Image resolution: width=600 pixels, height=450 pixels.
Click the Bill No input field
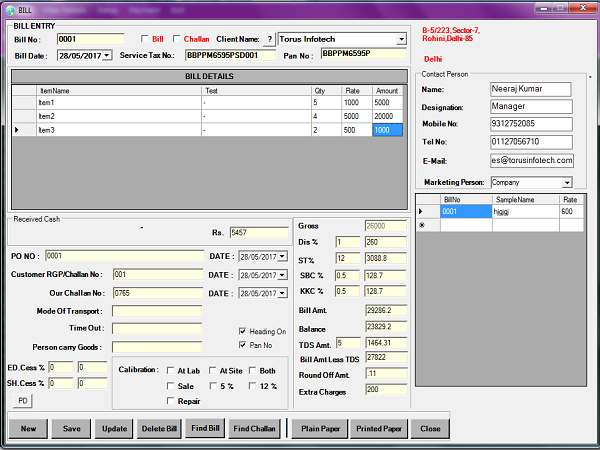(x=91, y=39)
